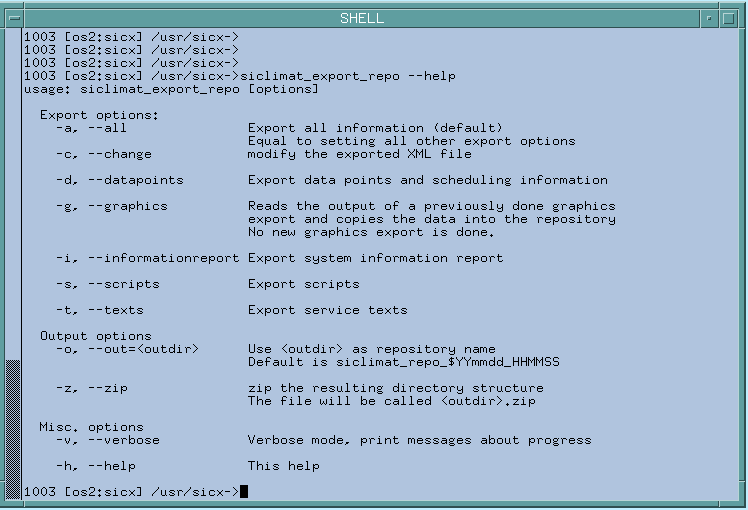Open the window menu button in title bar
Viewport: 748px width, 510px height.
pyautogui.click(x=13, y=18)
